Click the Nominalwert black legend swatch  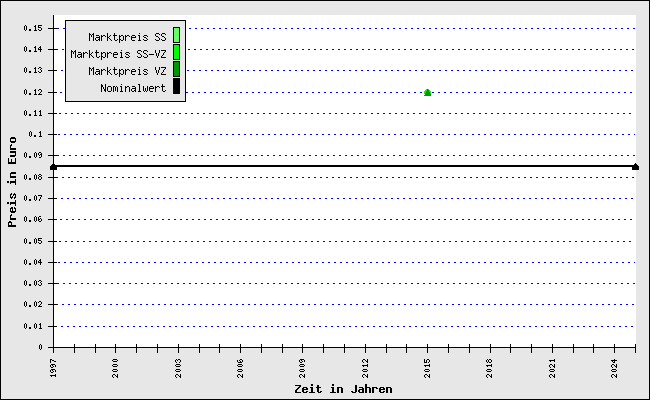[177, 86]
